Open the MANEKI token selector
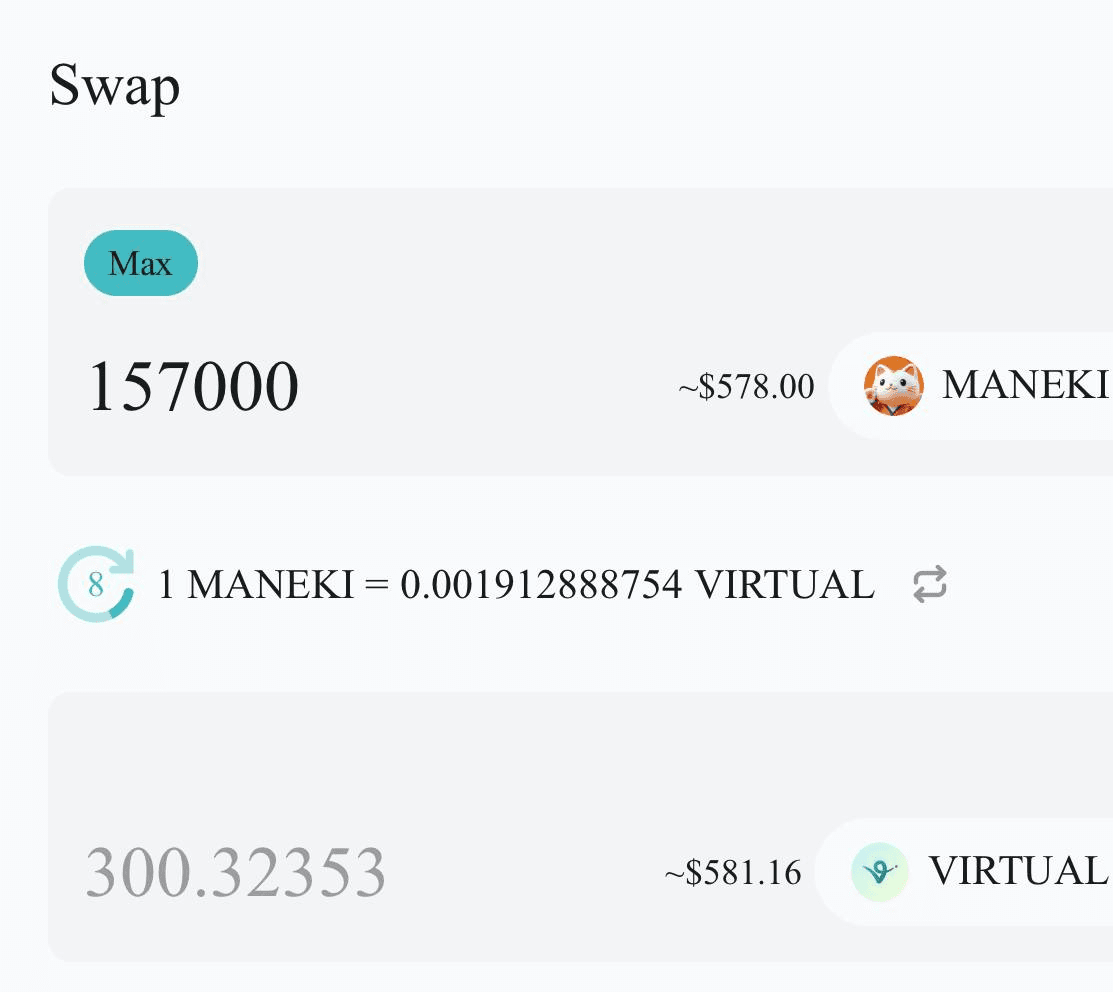Image resolution: width=1113 pixels, height=992 pixels. (x=970, y=385)
